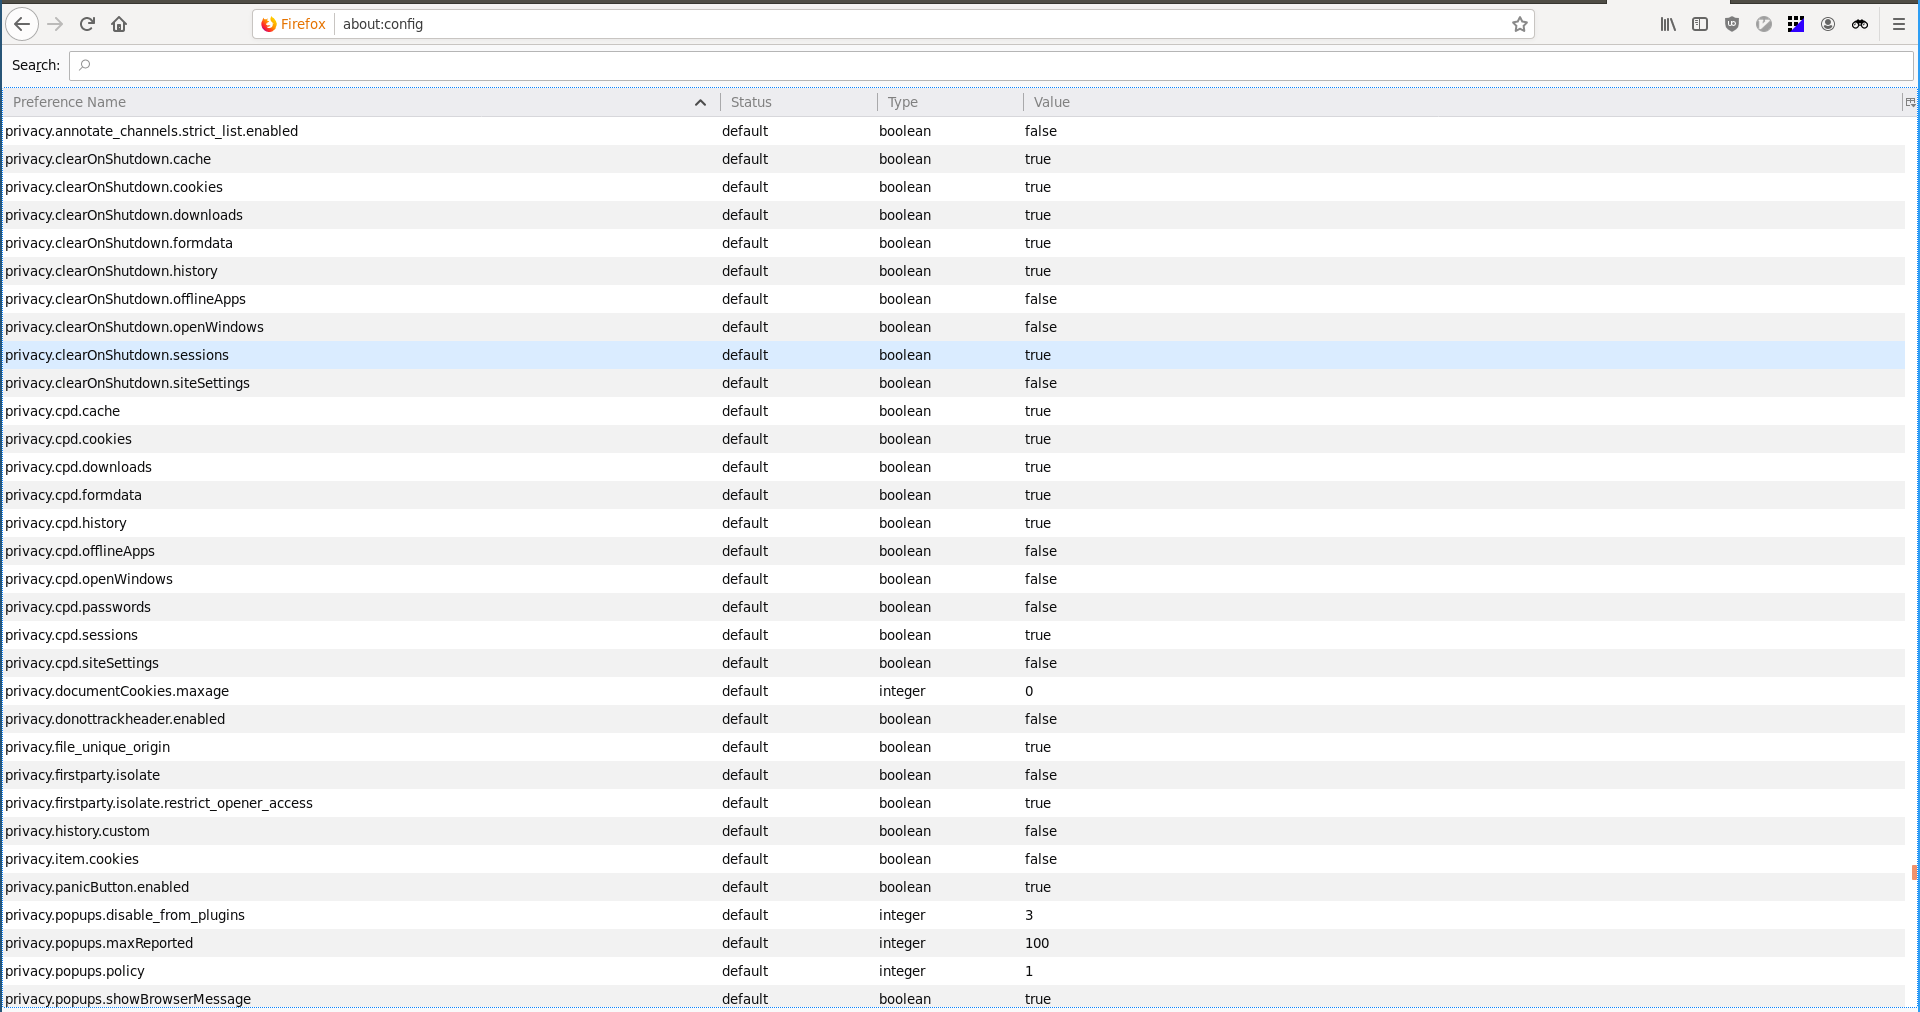Select the privacy.file_unique_origin preference

click(954, 747)
